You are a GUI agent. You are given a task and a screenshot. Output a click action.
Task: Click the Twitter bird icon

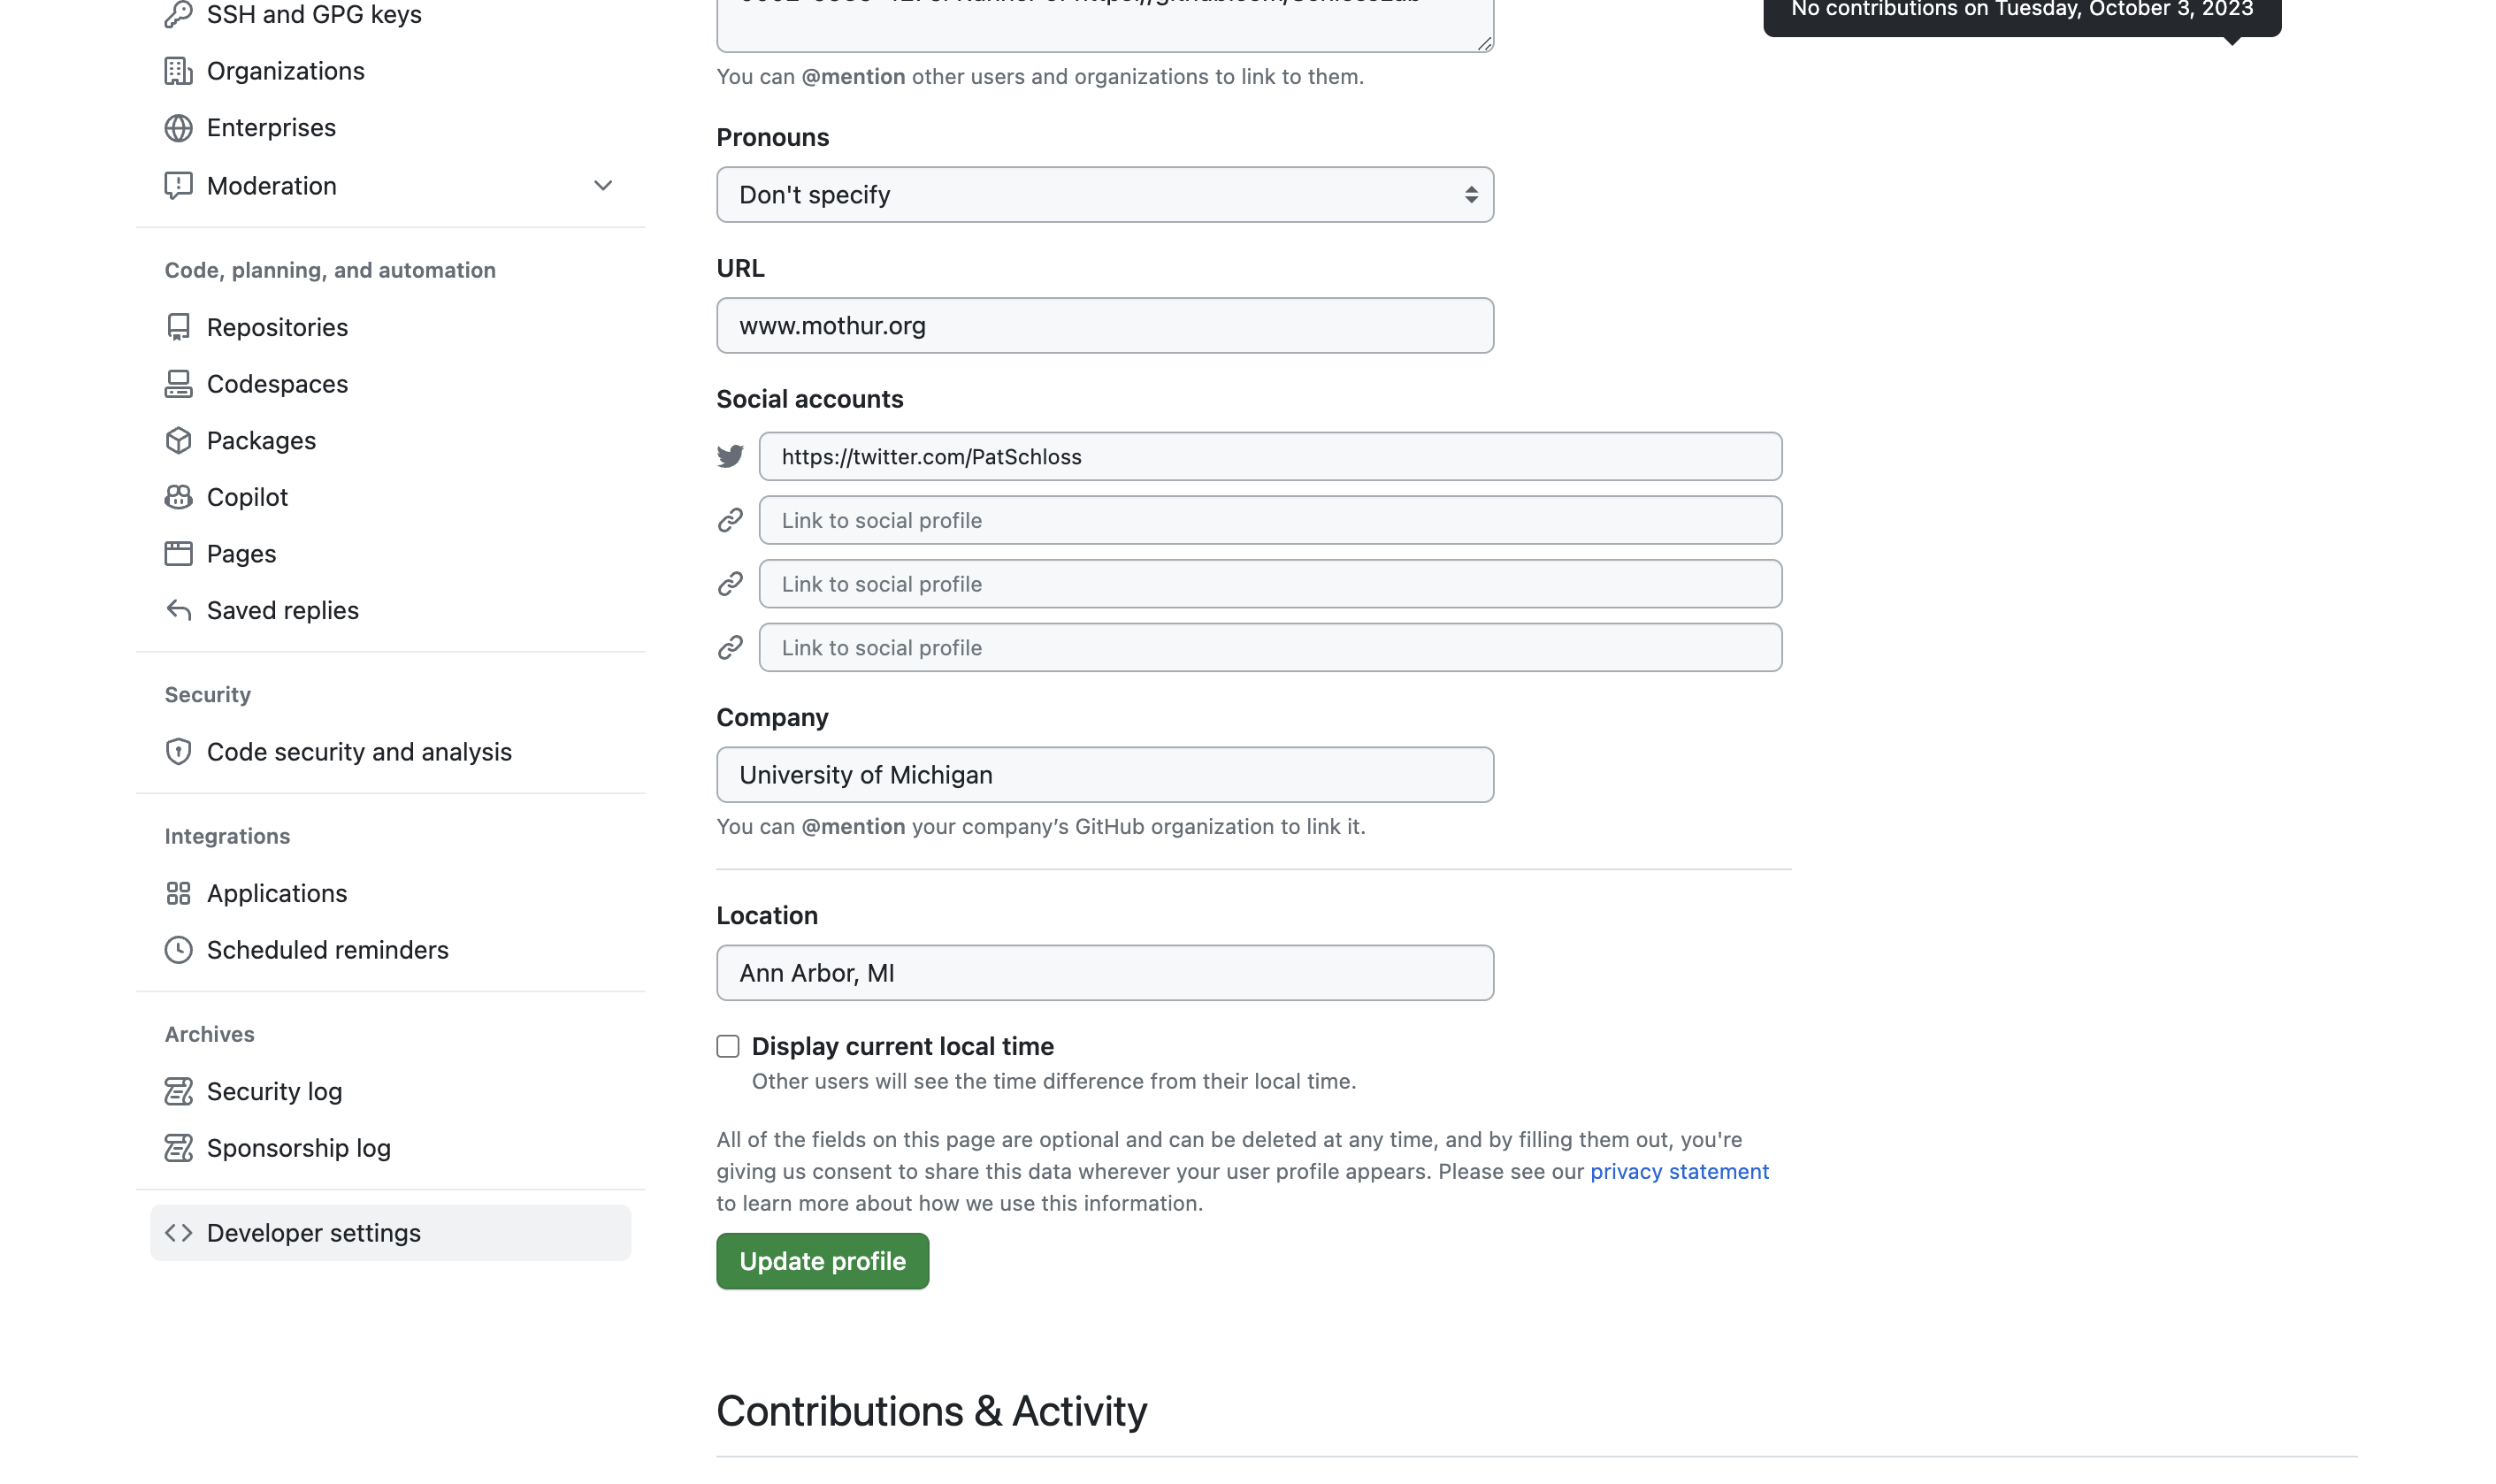[730, 457]
